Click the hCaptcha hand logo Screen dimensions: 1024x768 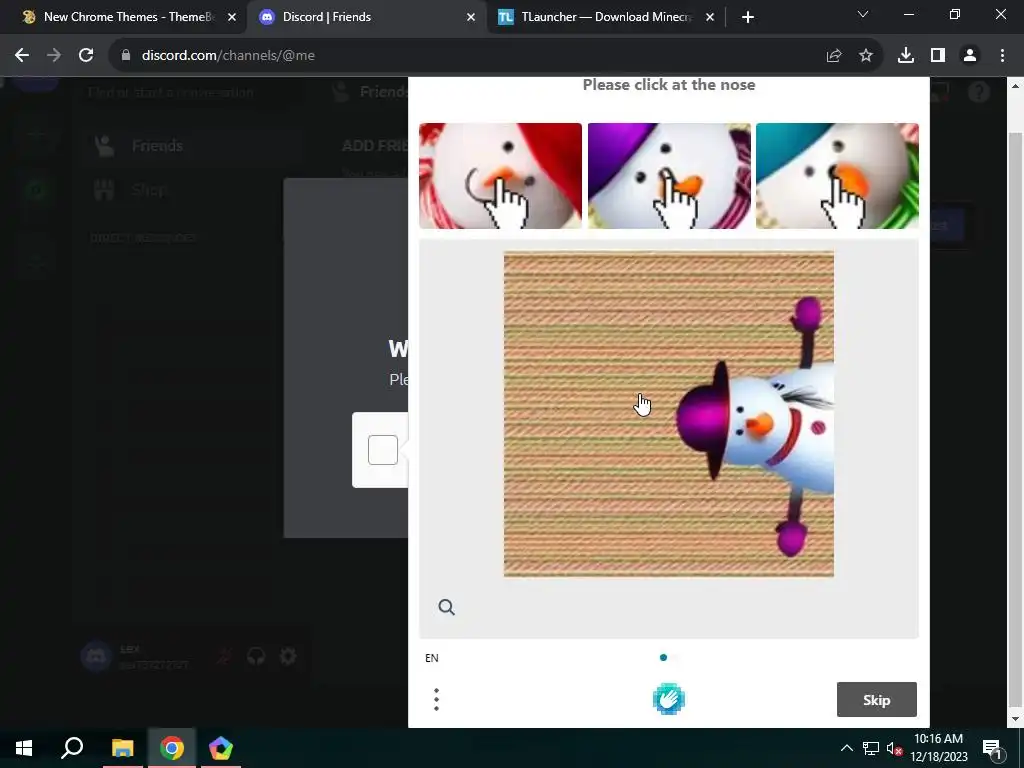(x=669, y=699)
